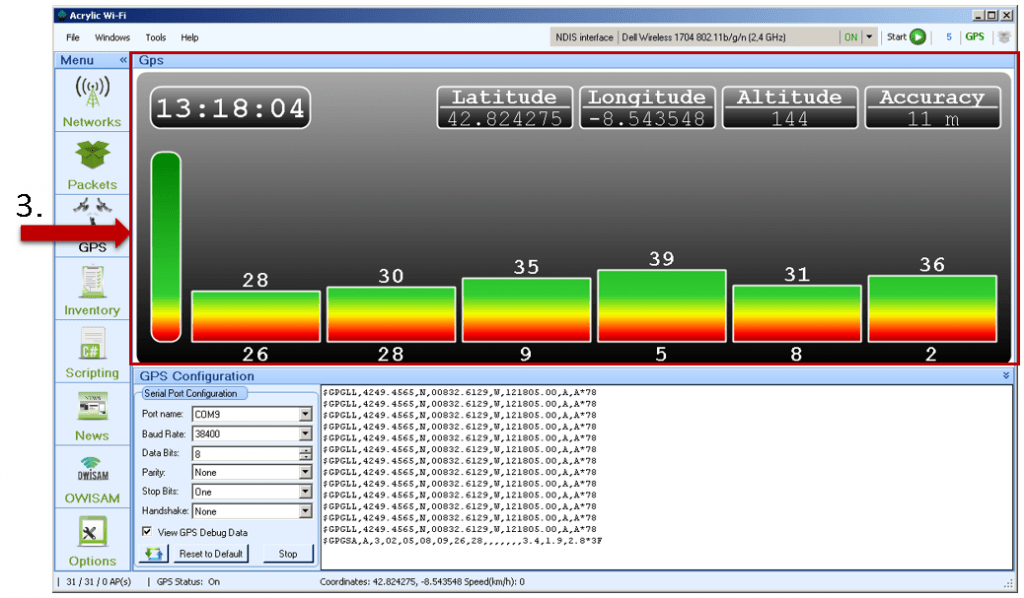Collapse the GPS Configuration panel chevron
1024x598 pixels.
coord(1006,375)
